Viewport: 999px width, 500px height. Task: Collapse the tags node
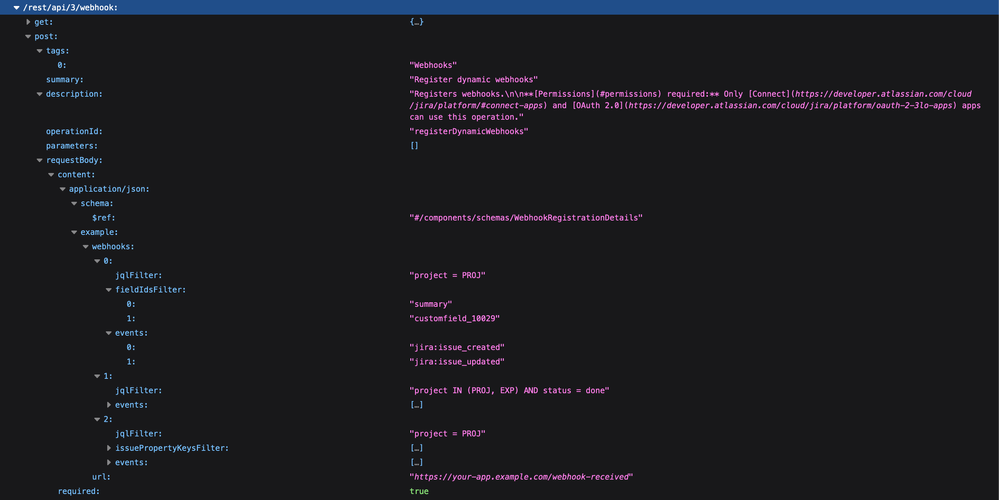(x=40, y=51)
